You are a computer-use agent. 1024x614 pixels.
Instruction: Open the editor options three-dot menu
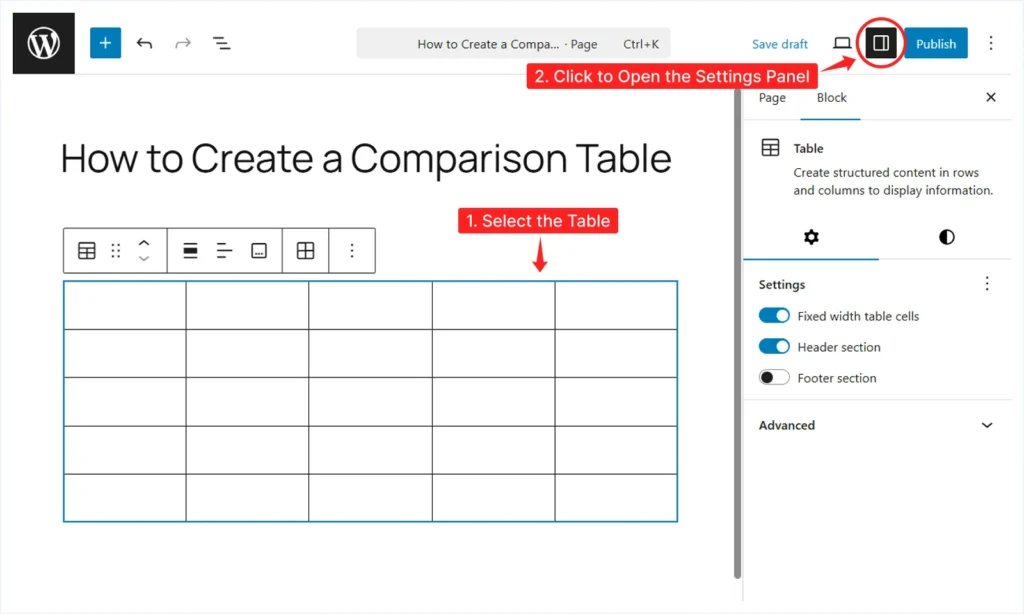(x=991, y=43)
